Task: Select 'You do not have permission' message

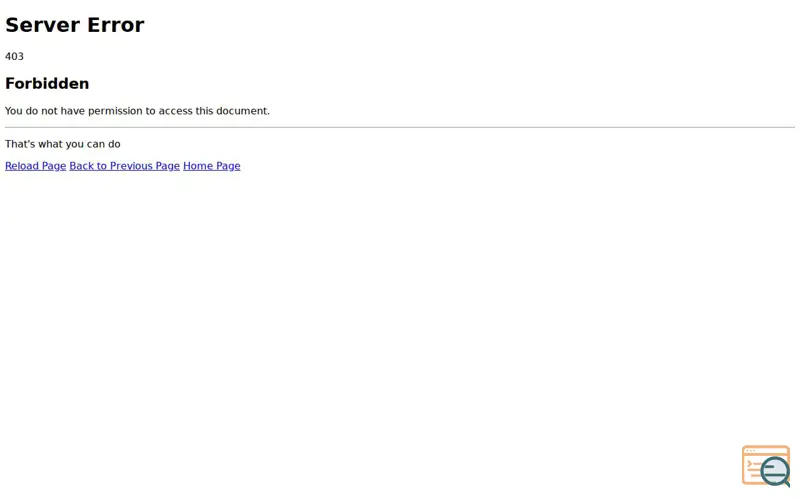Action: pyautogui.click(x=137, y=111)
